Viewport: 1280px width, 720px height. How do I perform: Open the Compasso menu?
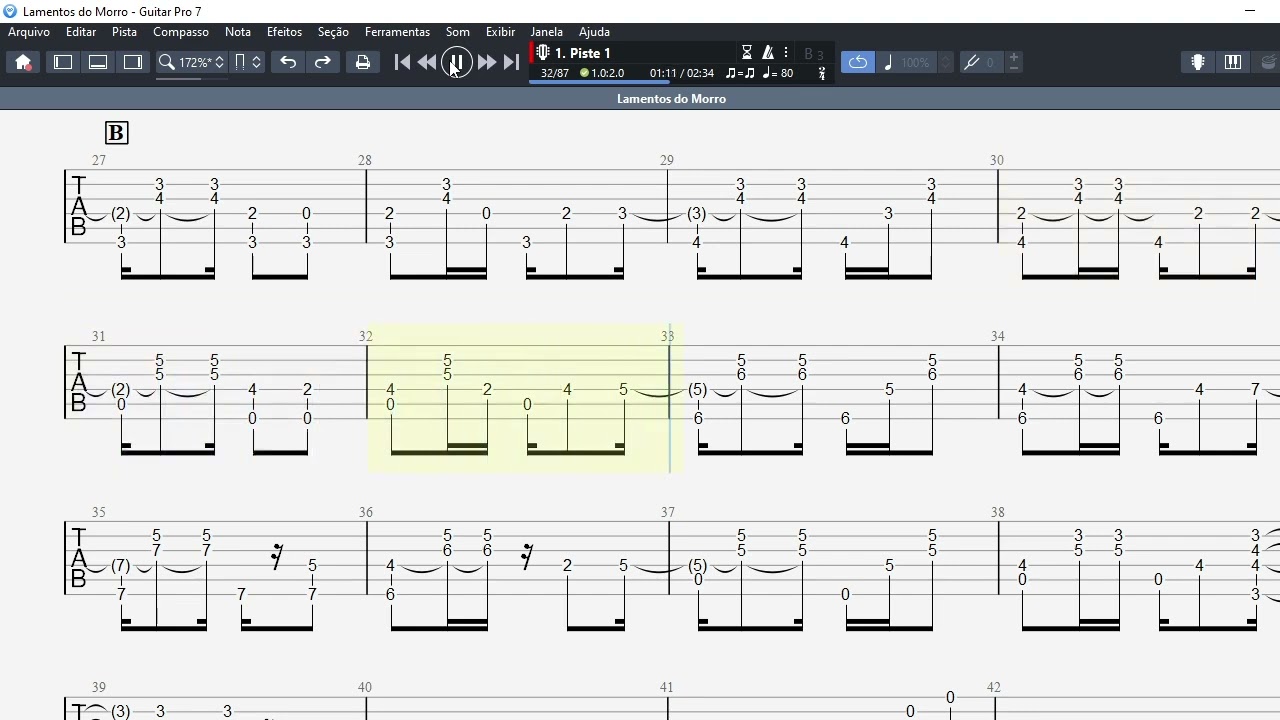click(181, 32)
